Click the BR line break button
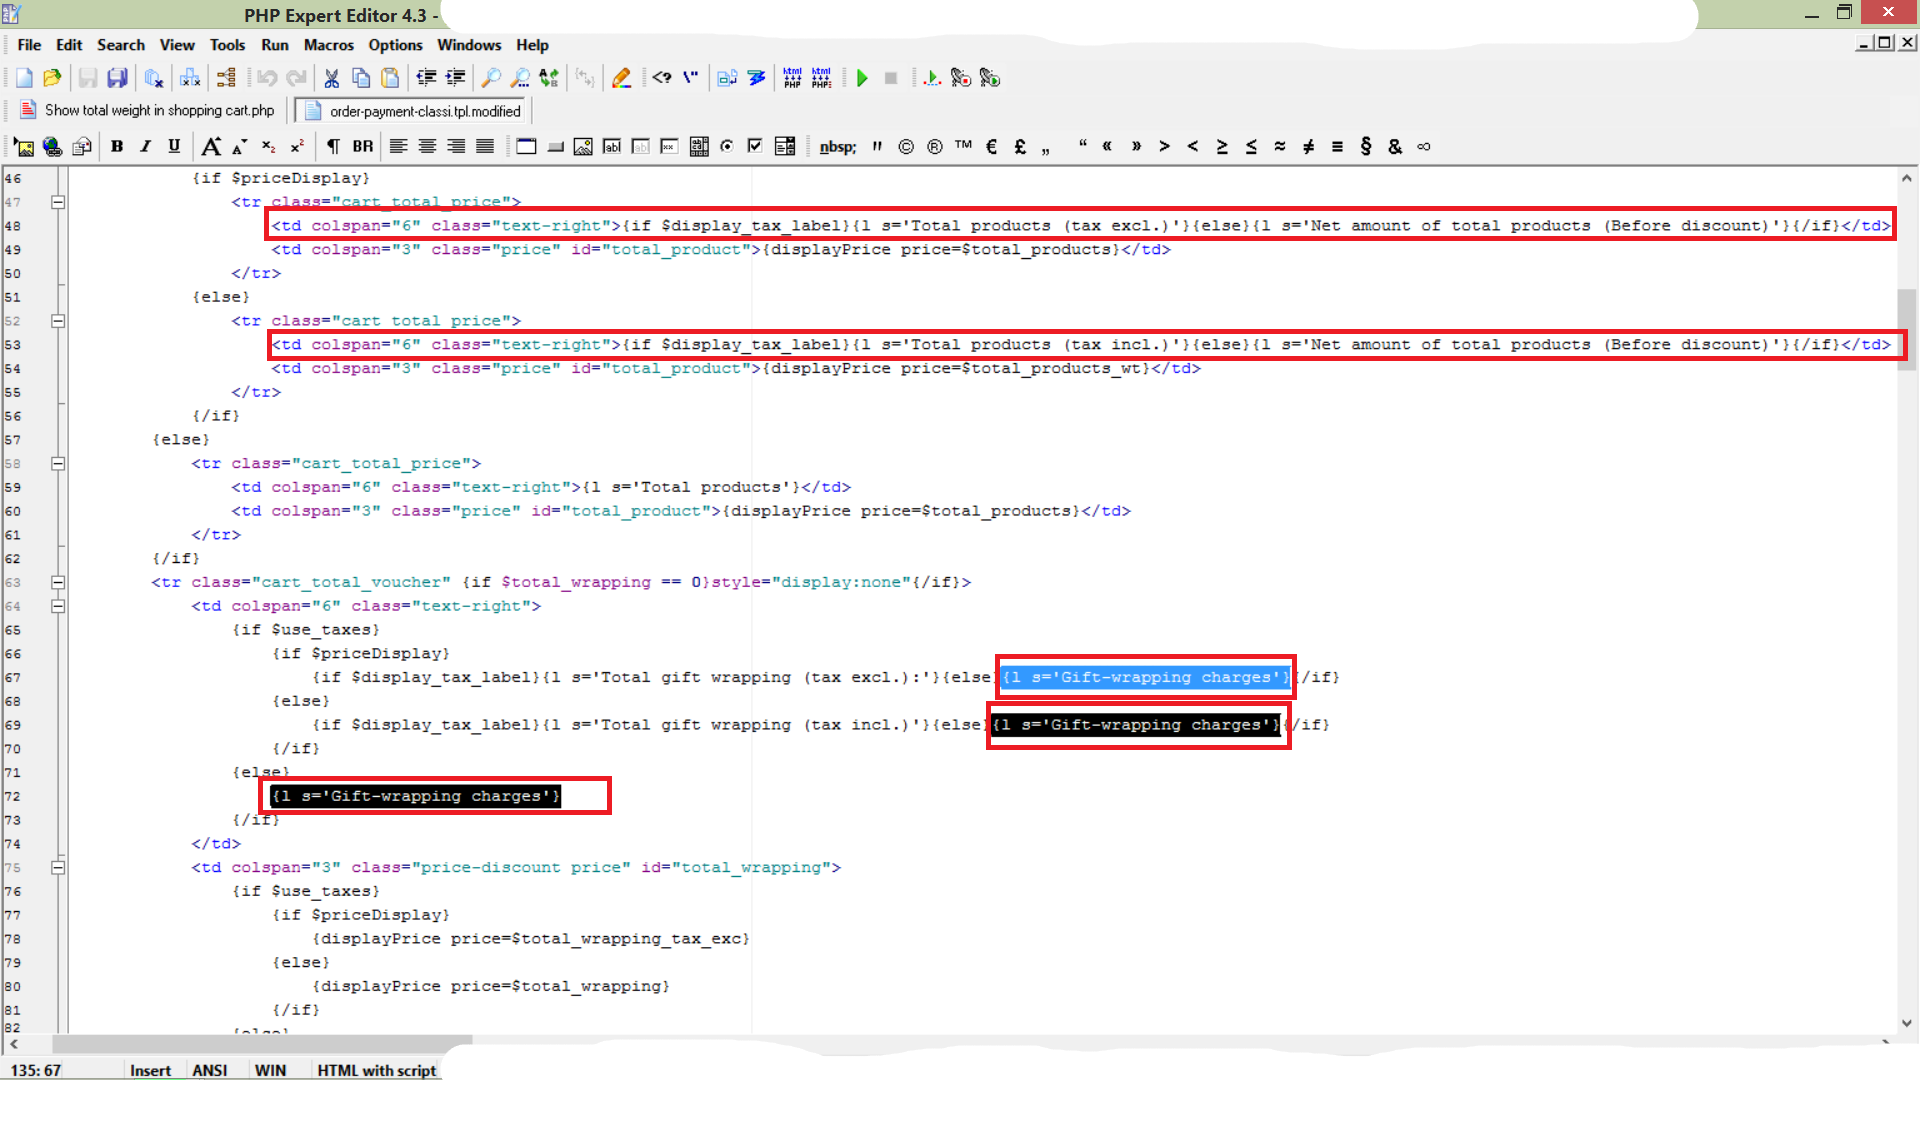 pos(362,146)
